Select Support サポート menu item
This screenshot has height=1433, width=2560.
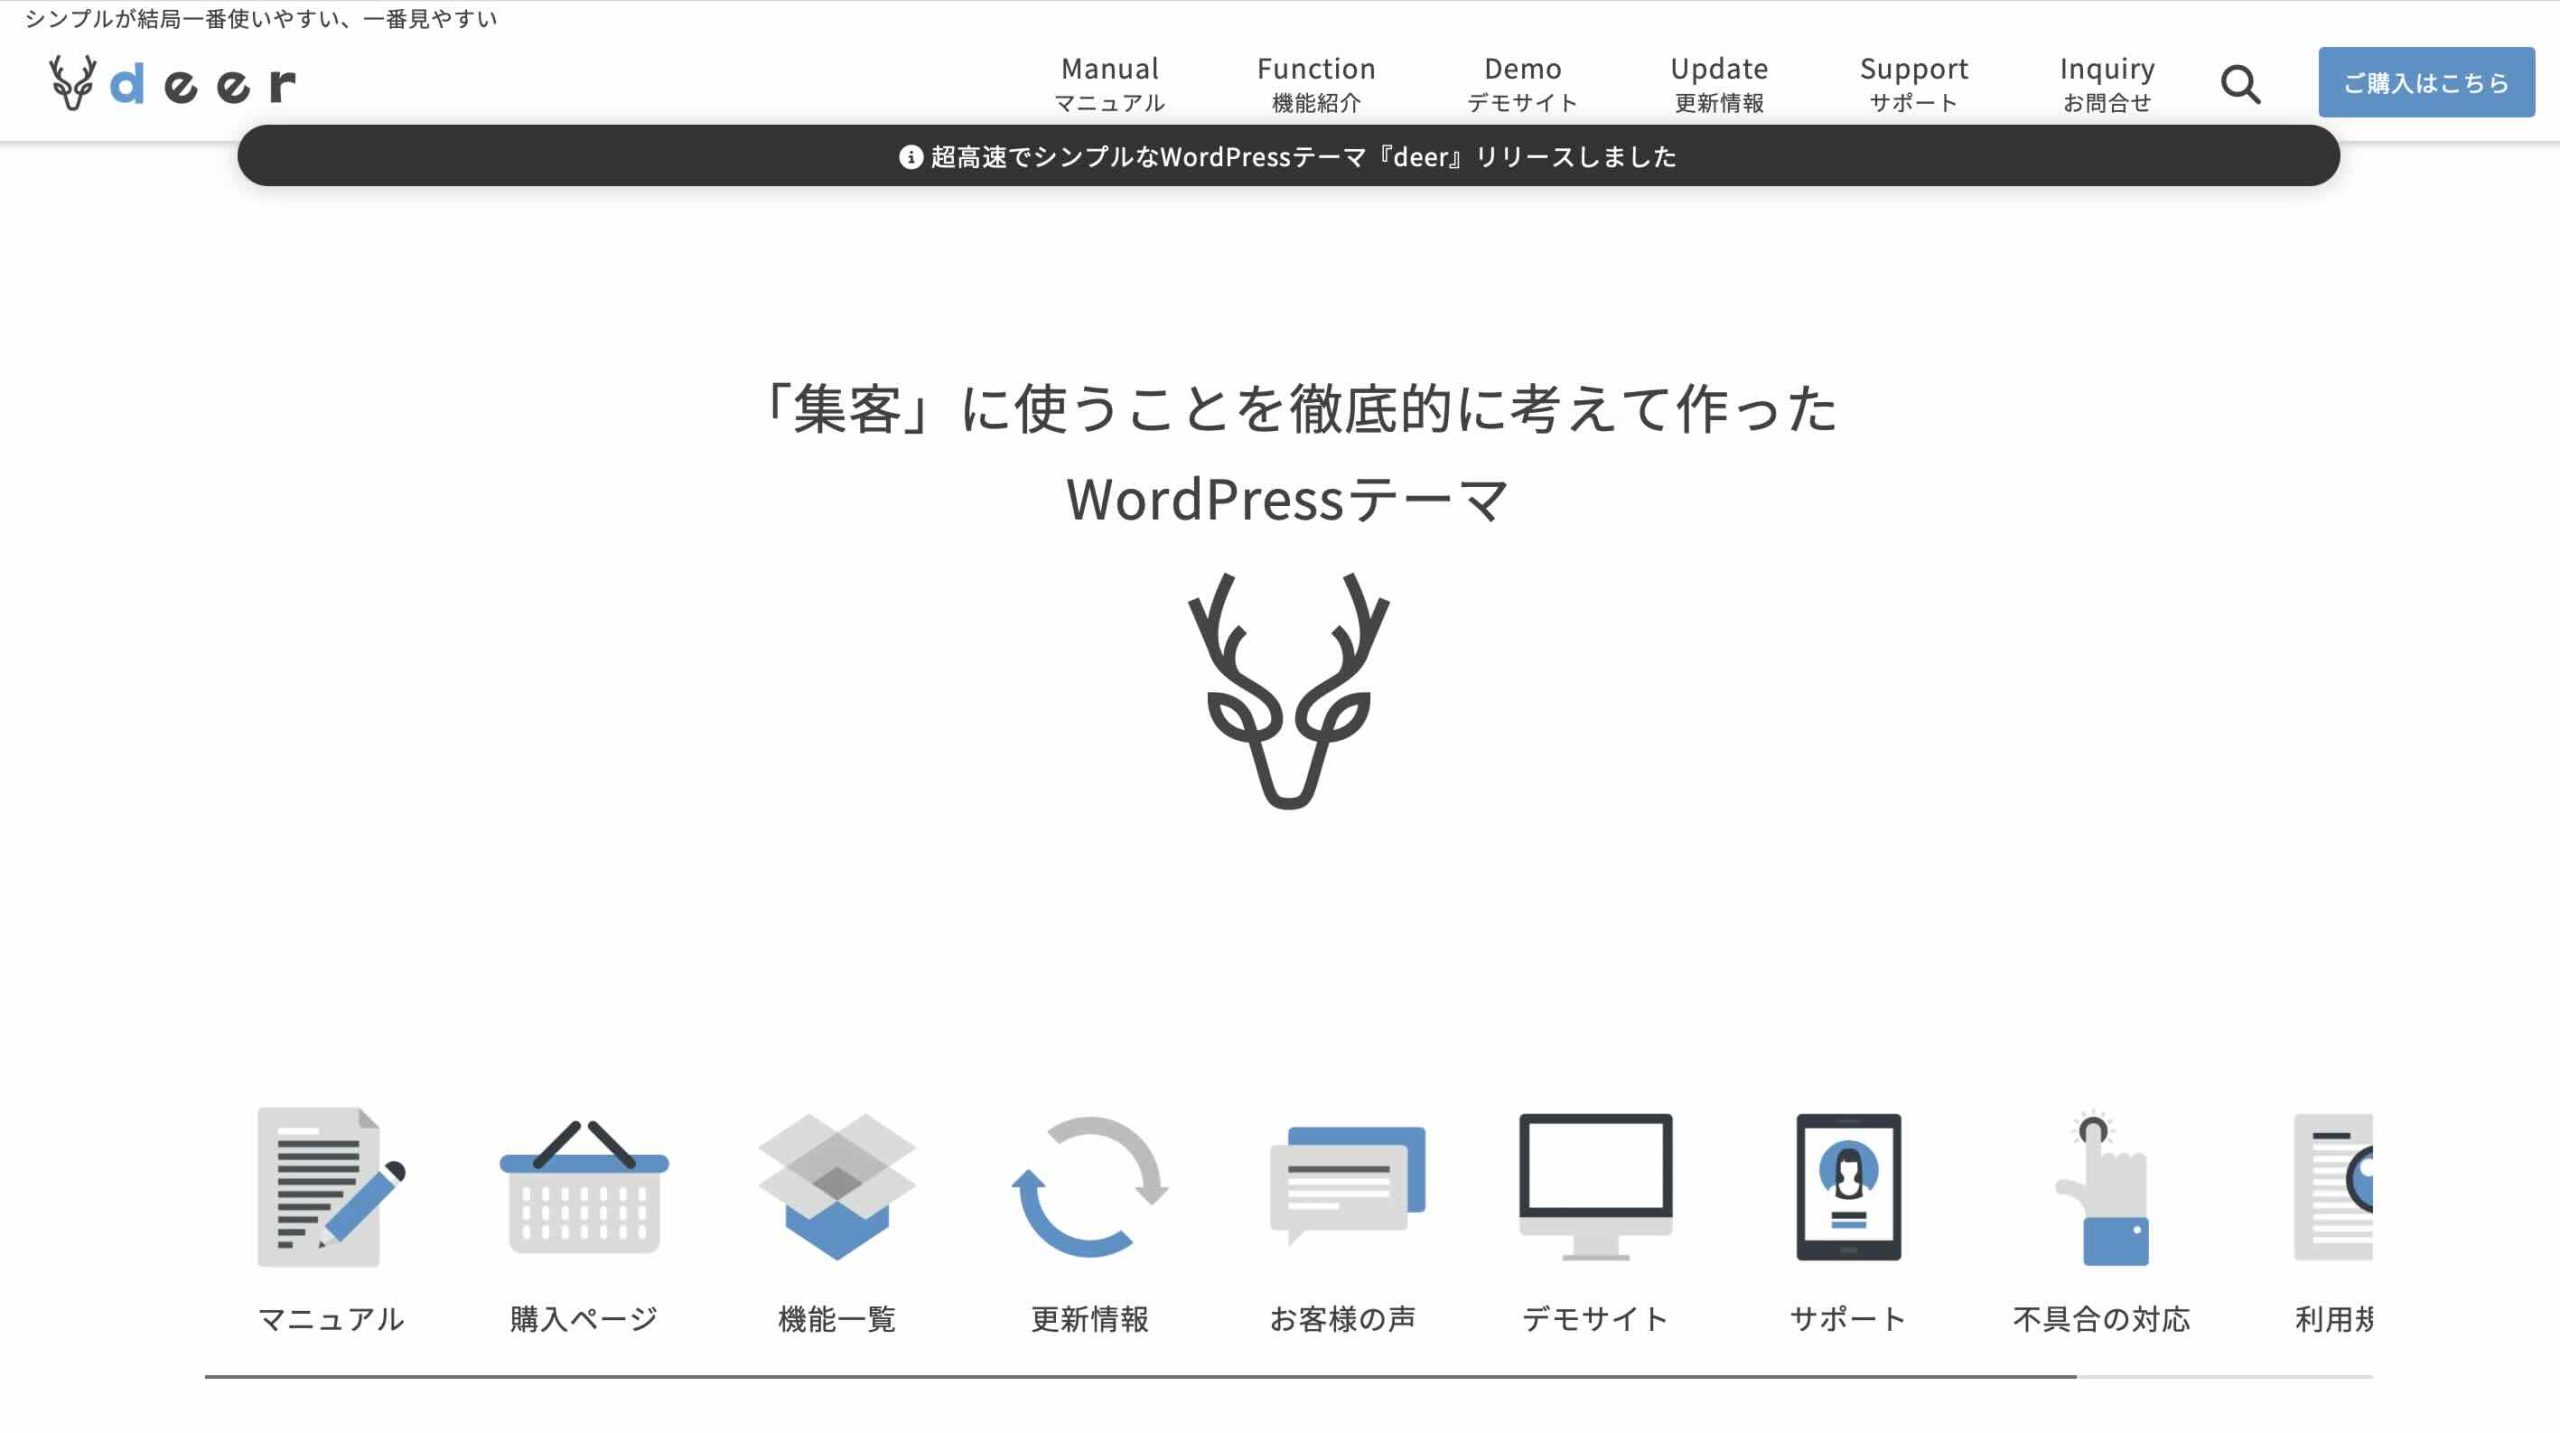point(1913,84)
